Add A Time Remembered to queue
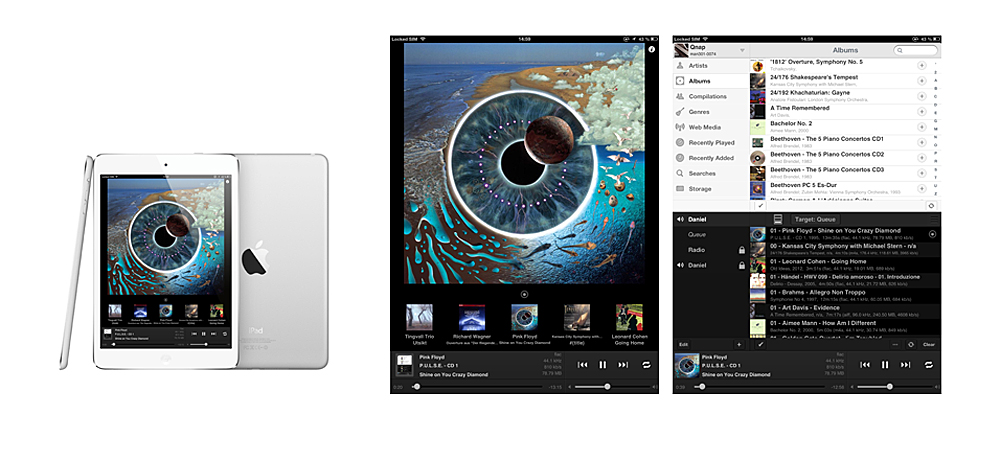The width and height of the screenshot is (1000, 460). [922, 112]
